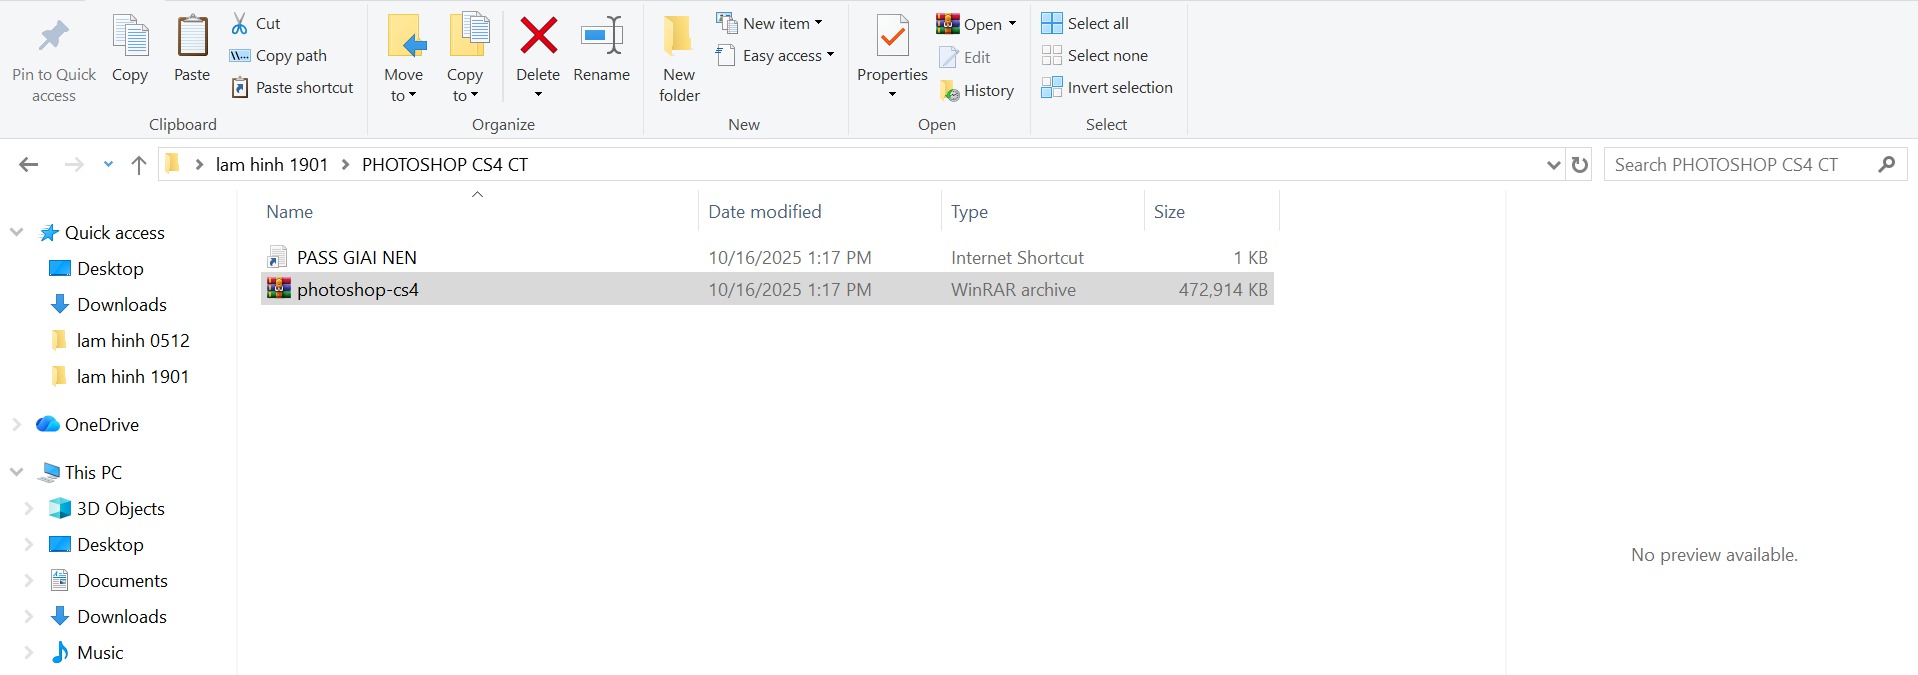Click the Delete red X icon
This screenshot has height=675, width=1918.
point(538,37)
